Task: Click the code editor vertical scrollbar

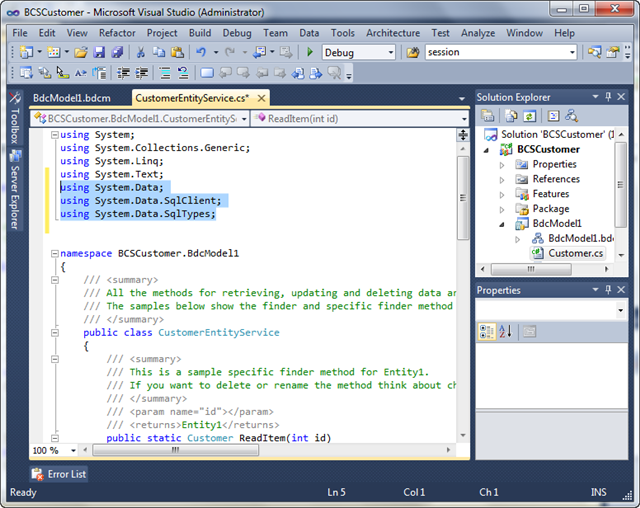Action: (x=462, y=200)
